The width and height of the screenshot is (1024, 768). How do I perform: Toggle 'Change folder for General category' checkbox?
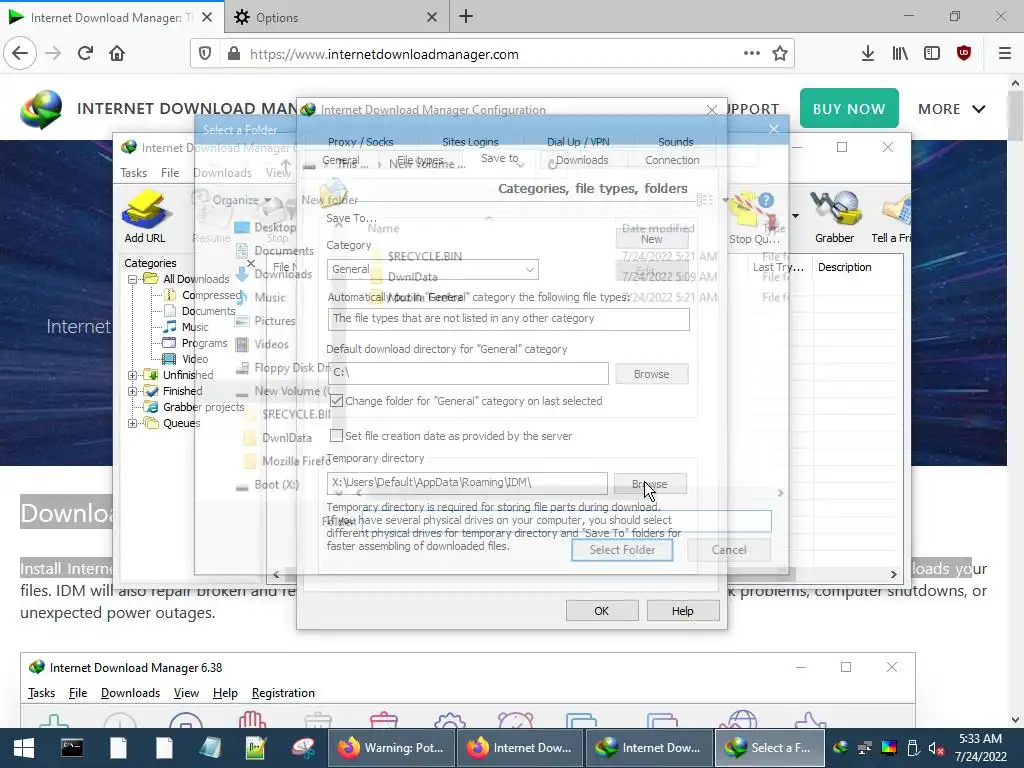(x=336, y=401)
